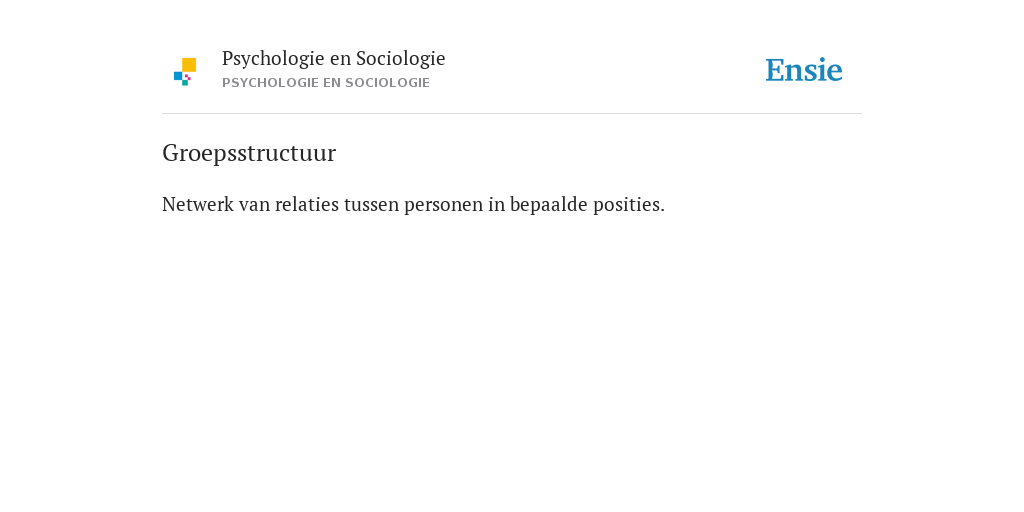The width and height of the screenshot is (1024, 512).
Task: Click the definition sentence starting with Netwerk
Action: click(413, 205)
